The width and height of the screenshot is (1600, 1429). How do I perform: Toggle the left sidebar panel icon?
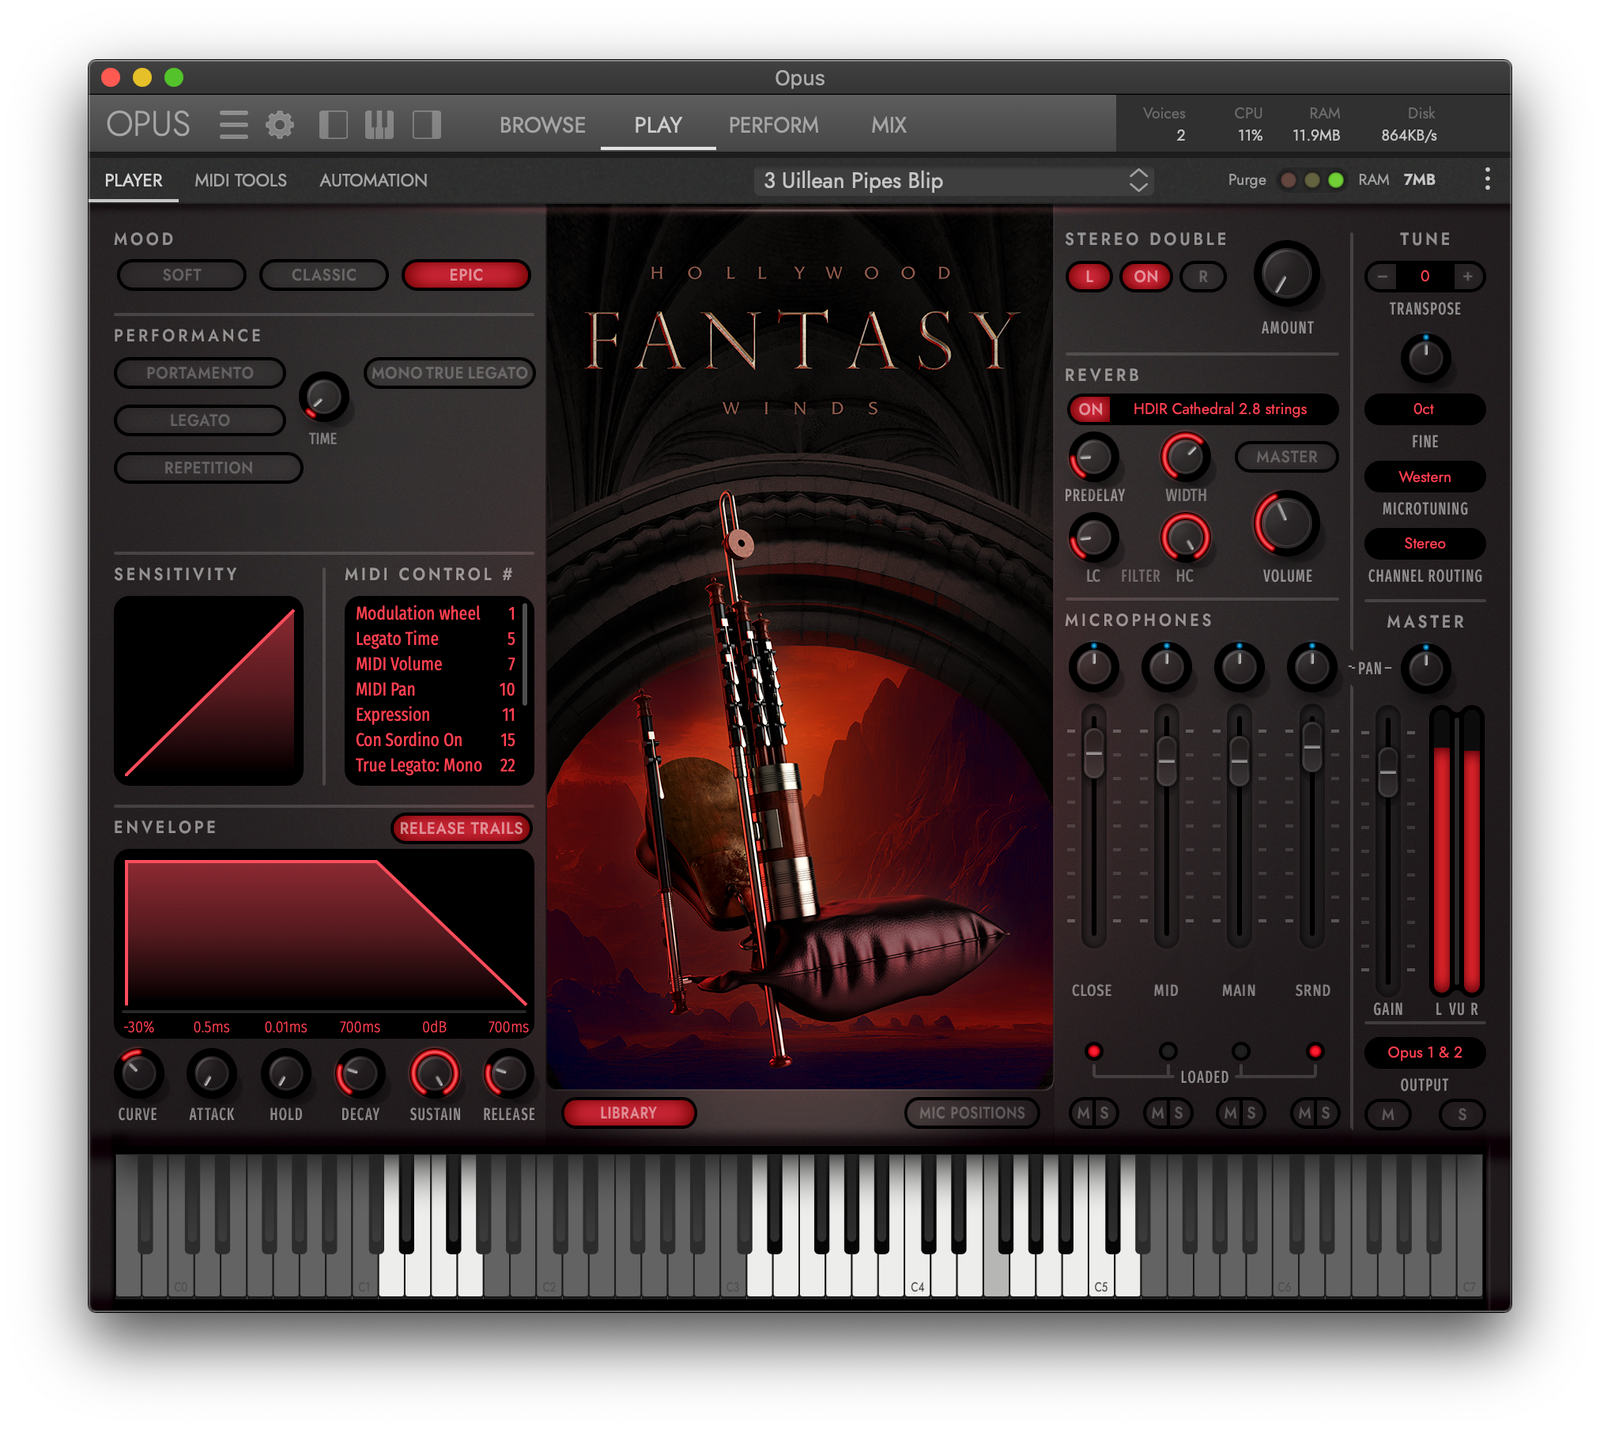333,125
